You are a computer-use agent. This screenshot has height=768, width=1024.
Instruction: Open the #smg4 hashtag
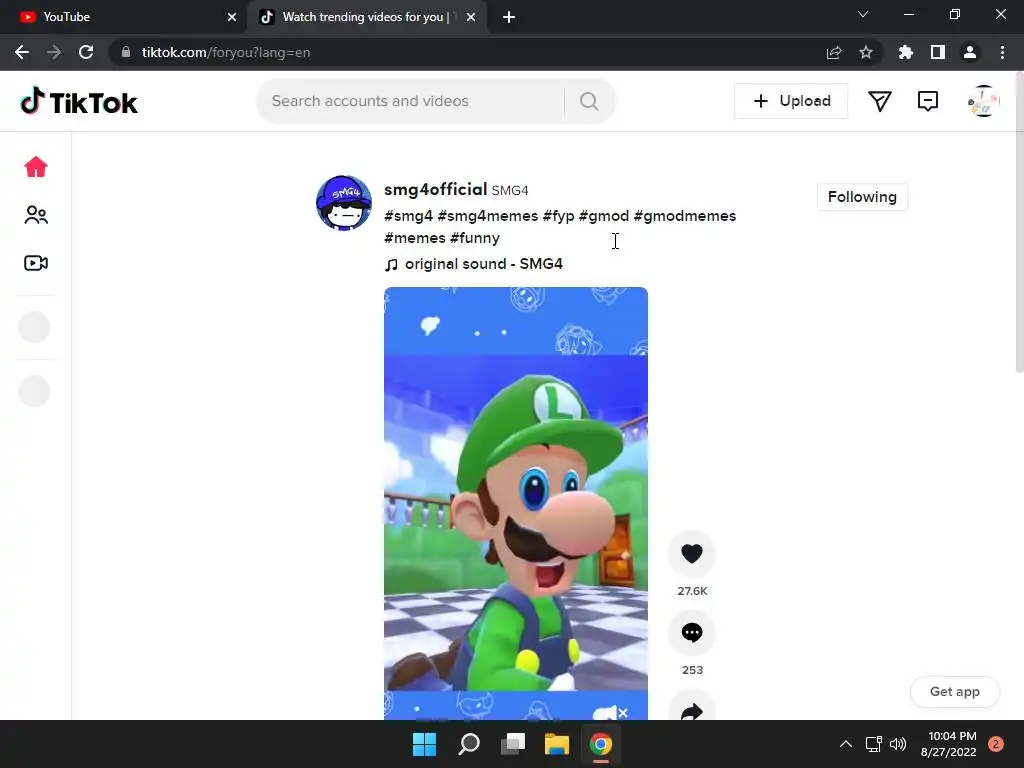pyautogui.click(x=408, y=216)
